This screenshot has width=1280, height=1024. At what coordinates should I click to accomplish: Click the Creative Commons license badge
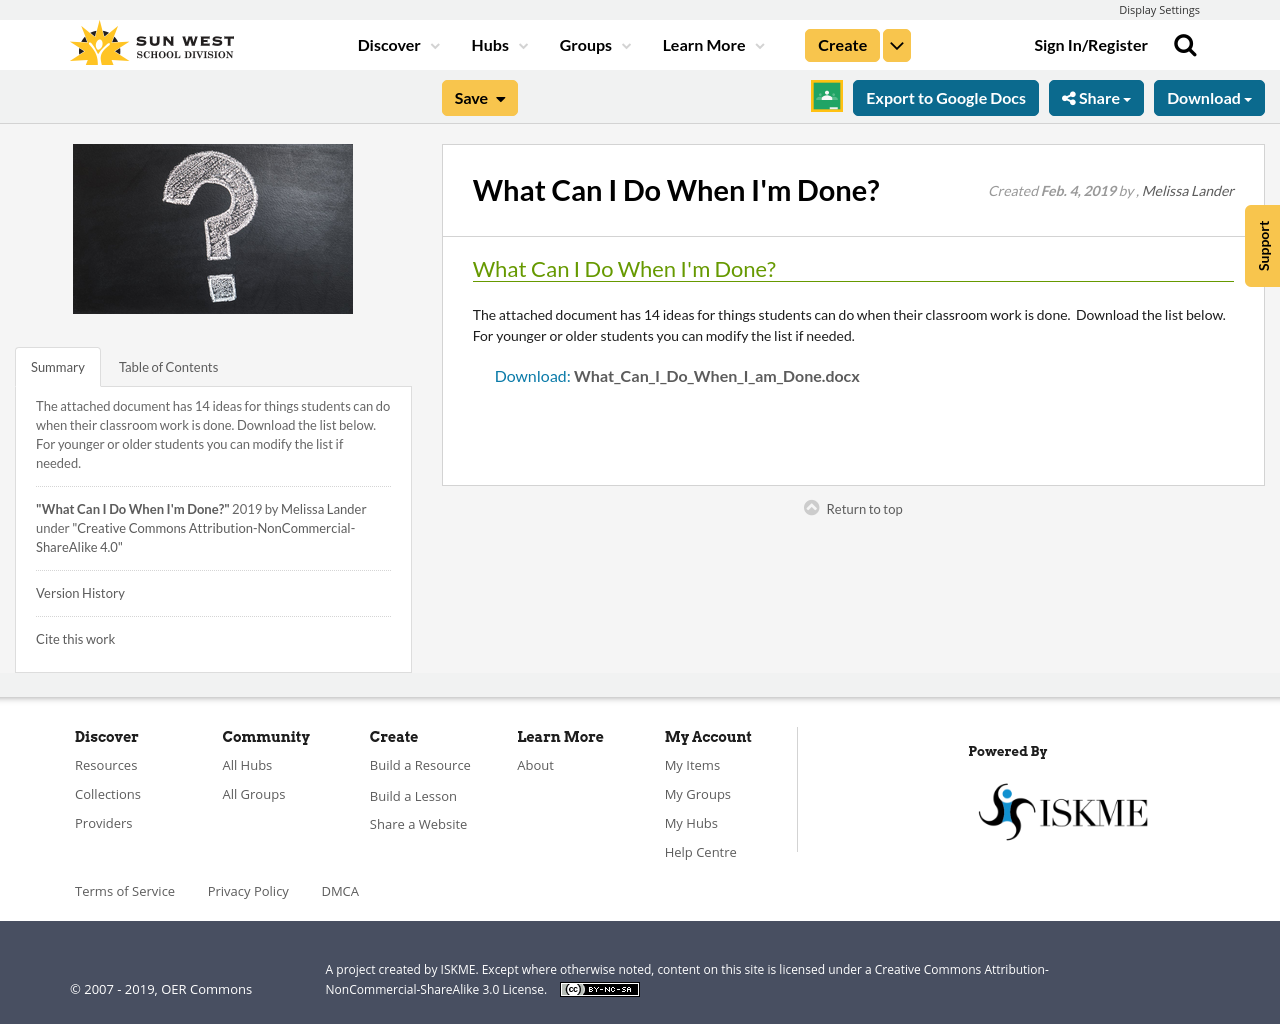[x=599, y=988]
